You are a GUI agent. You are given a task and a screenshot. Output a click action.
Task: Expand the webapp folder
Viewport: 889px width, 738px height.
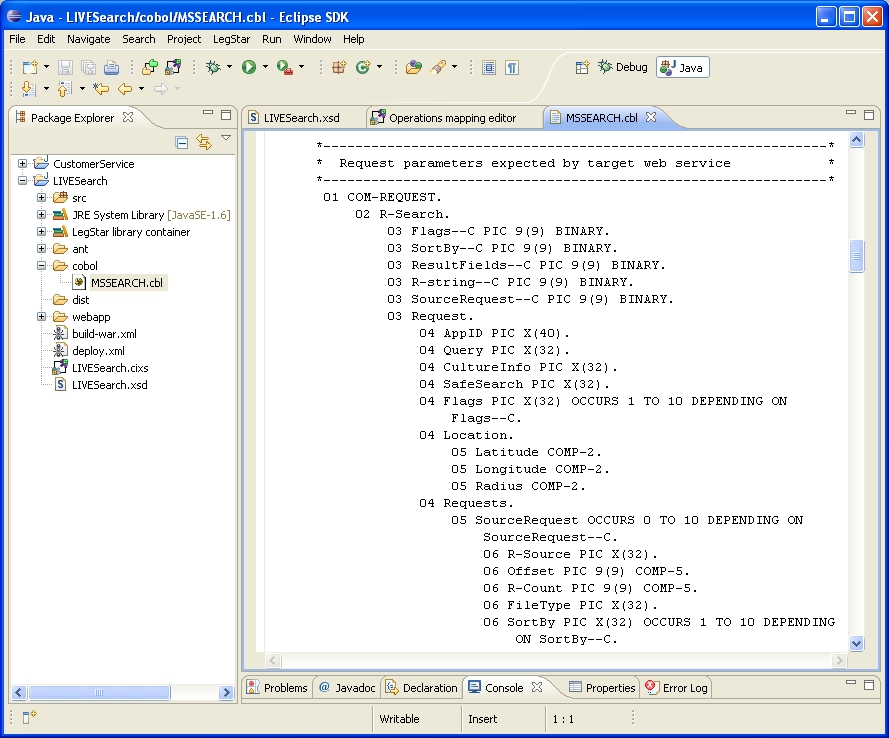(x=41, y=316)
